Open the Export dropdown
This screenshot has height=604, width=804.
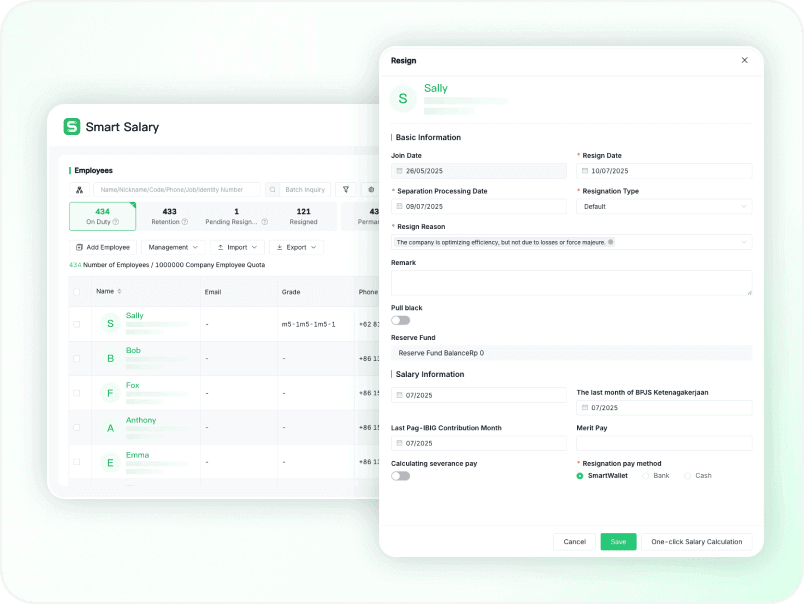pyautogui.click(x=296, y=247)
